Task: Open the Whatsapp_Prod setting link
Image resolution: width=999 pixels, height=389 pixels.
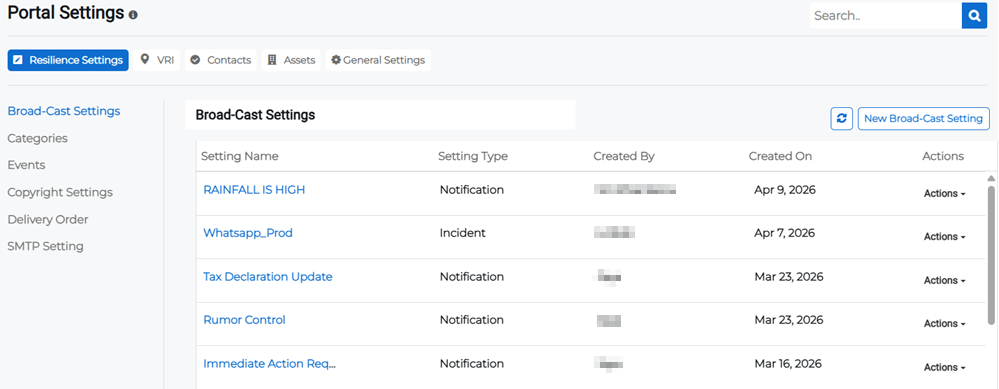Action: 248,233
